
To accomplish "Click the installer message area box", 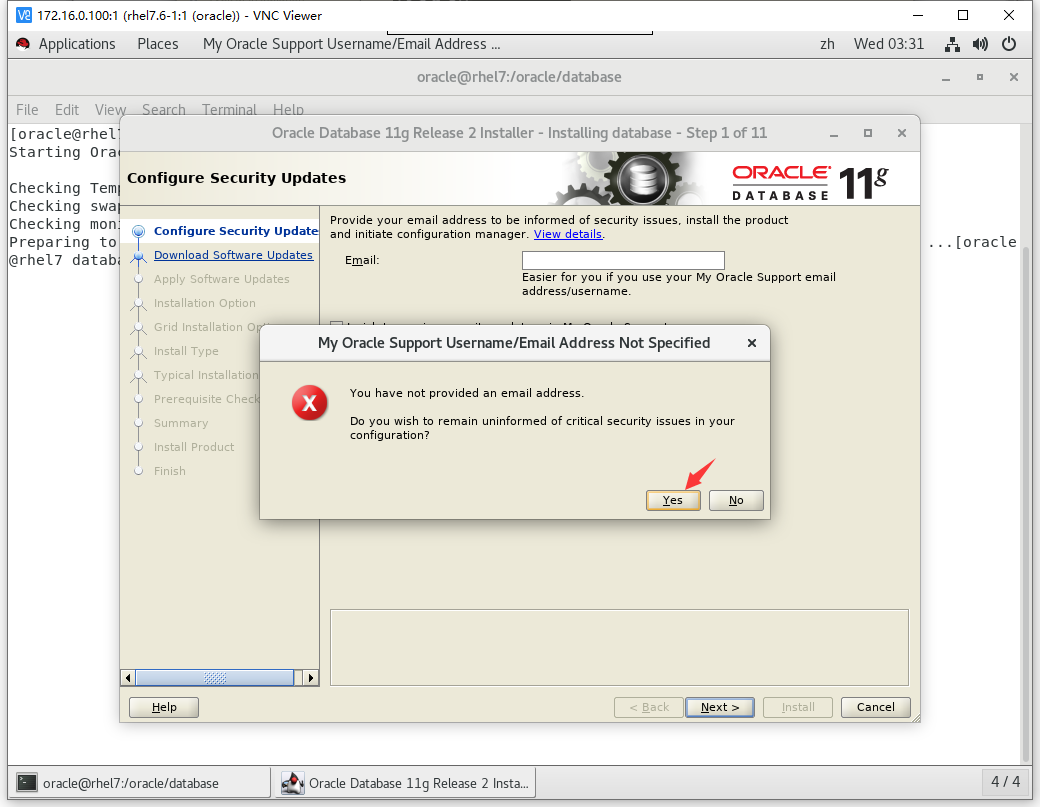I will [x=619, y=647].
